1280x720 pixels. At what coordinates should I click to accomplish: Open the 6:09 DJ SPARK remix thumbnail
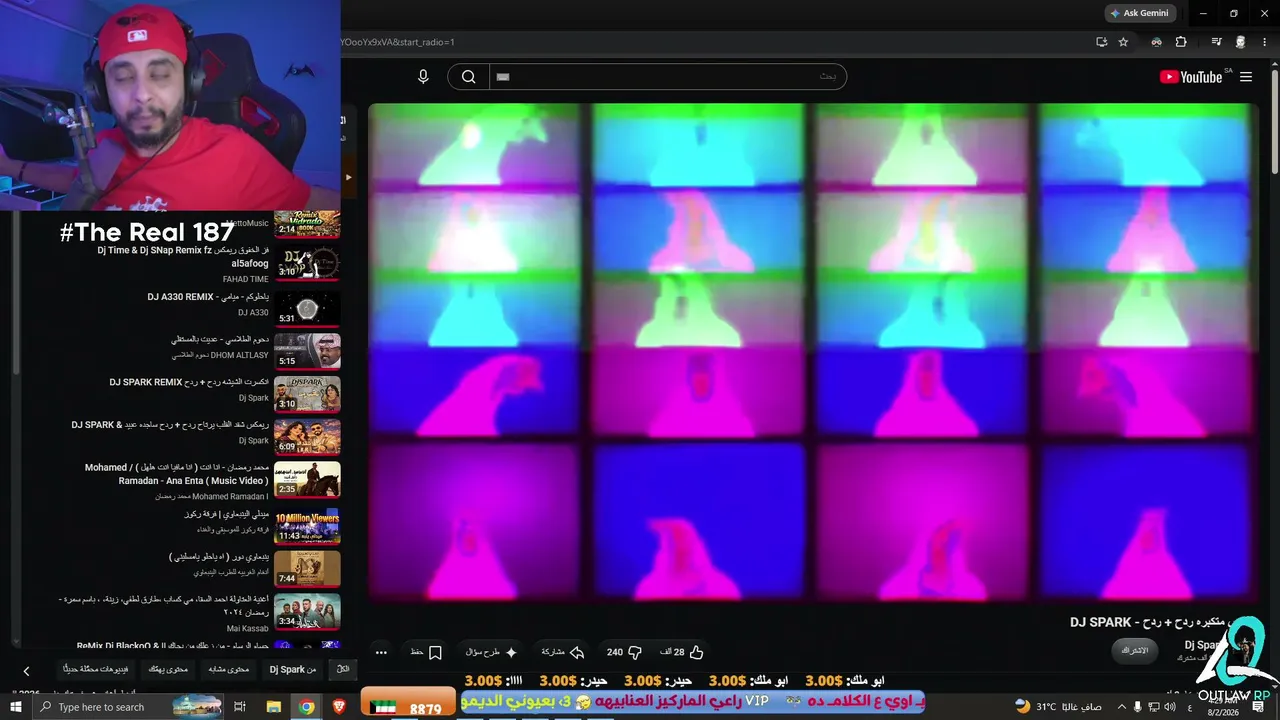click(307, 437)
